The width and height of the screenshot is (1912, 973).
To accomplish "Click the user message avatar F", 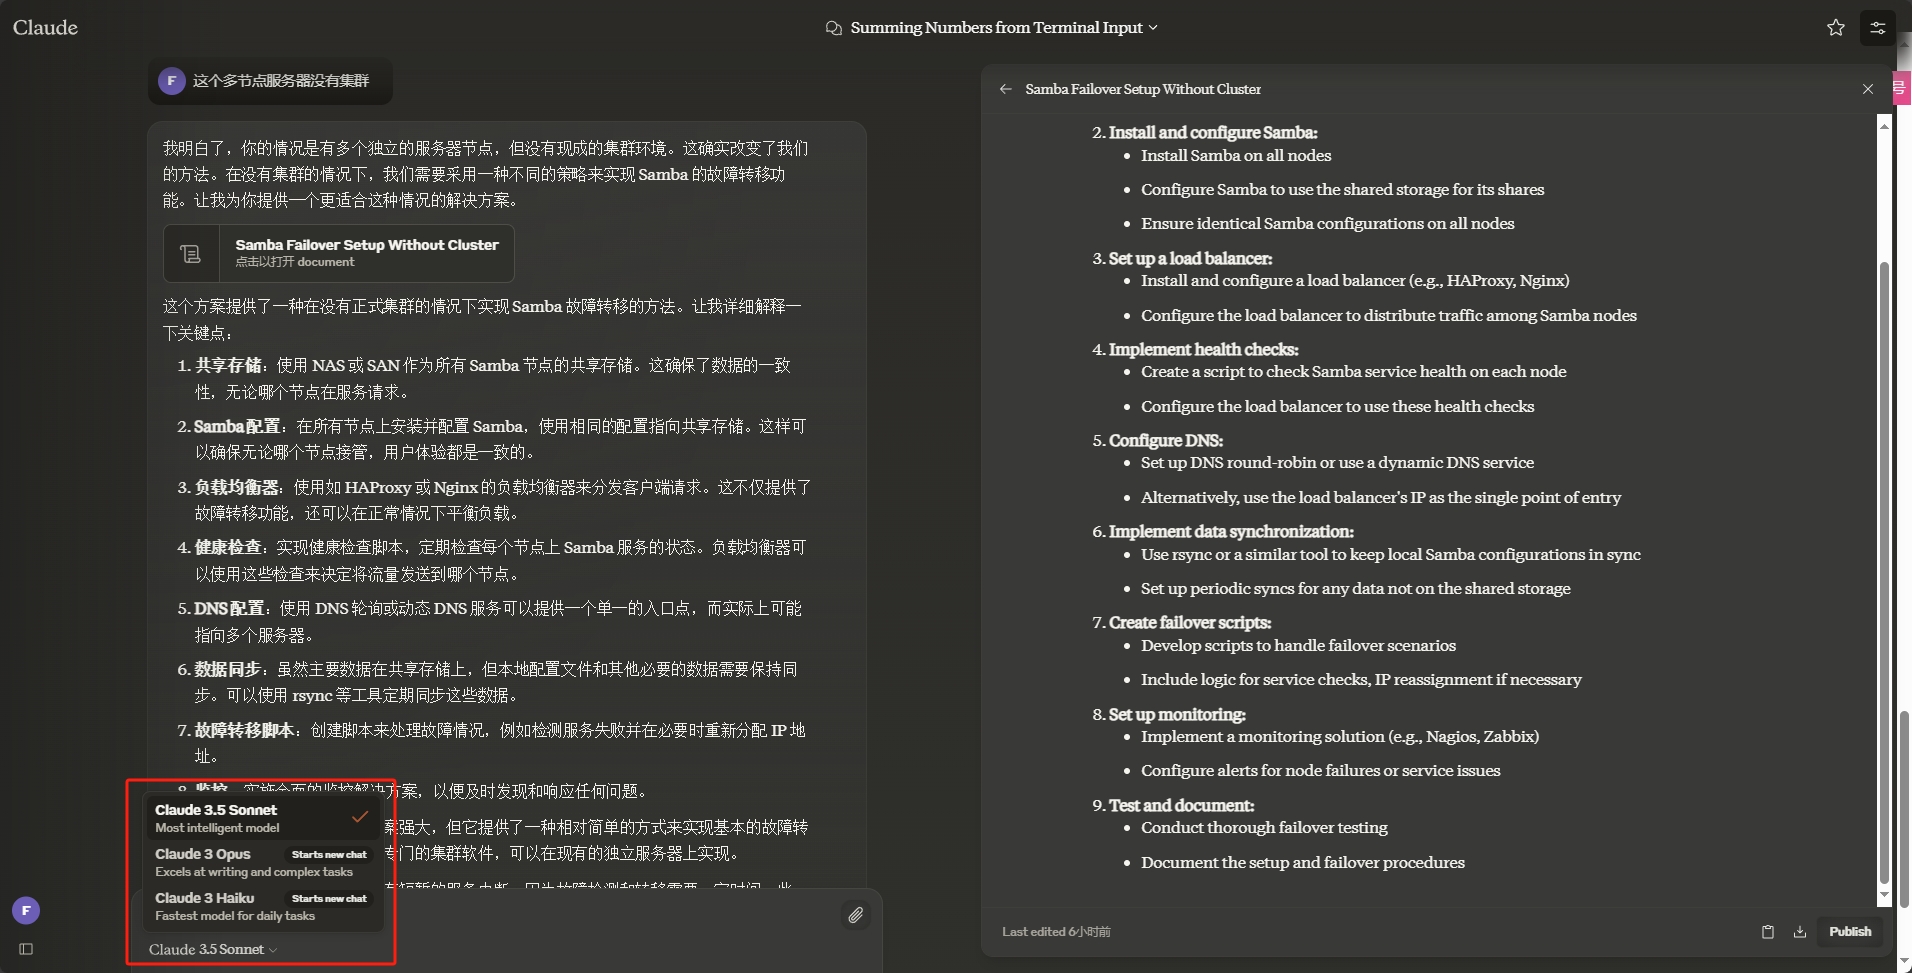I will [x=172, y=81].
